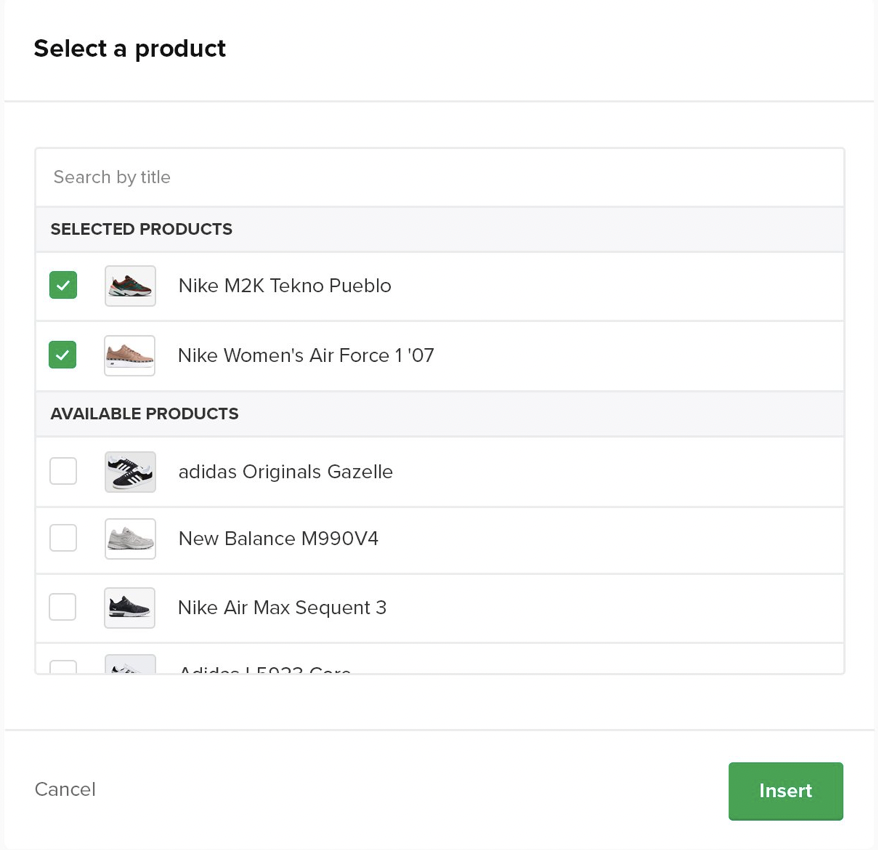The image size is (878, 850).
Task: Check the Nike Air Max Sequent 3 checkbox
Action: (62, 607)
